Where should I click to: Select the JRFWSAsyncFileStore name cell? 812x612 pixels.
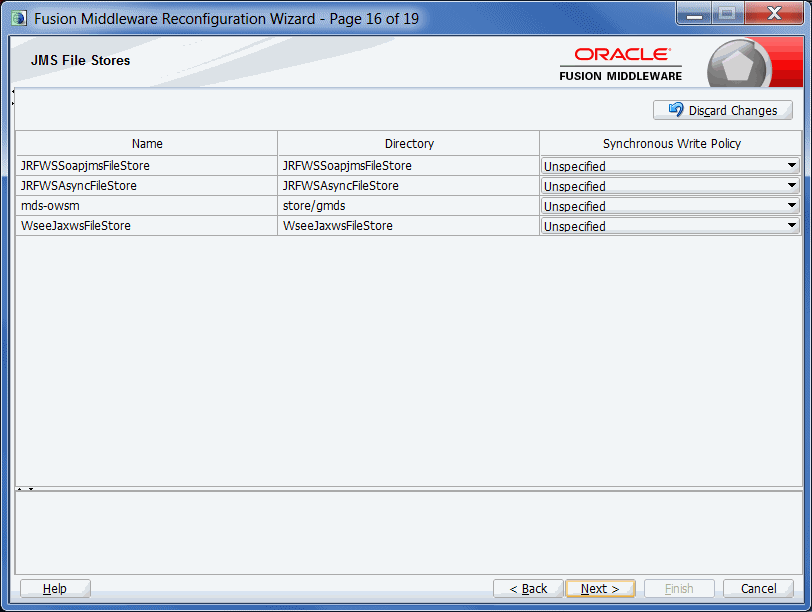(147, 186)
